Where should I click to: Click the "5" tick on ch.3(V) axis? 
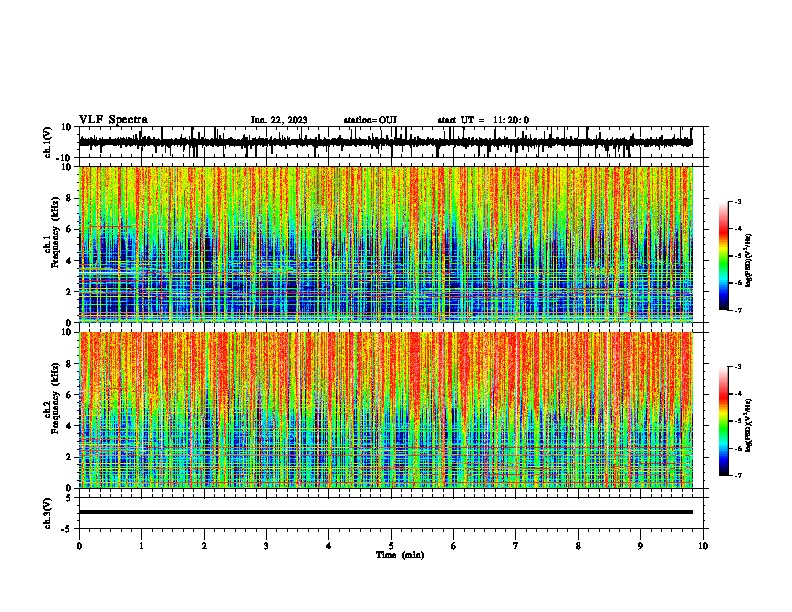pos(69,498)
